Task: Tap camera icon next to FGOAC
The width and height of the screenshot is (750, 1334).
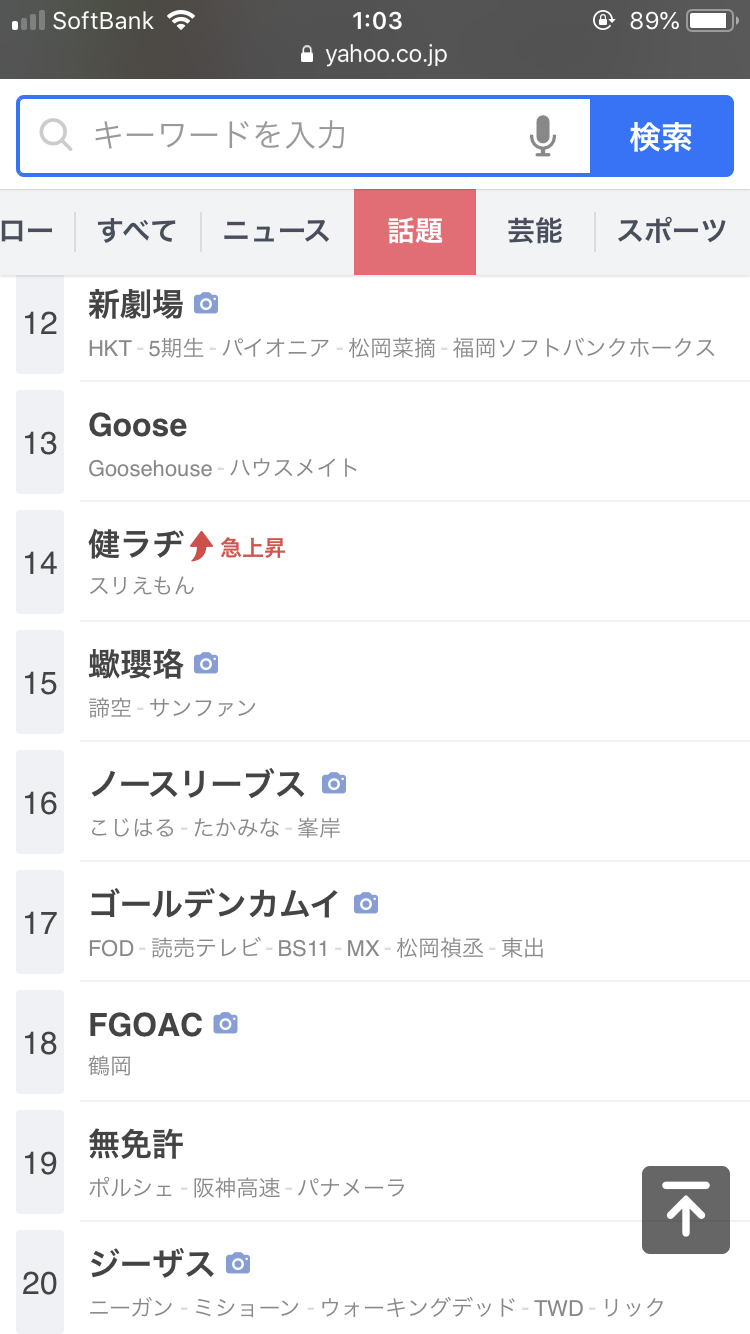Action: (x=226, y=1023)
